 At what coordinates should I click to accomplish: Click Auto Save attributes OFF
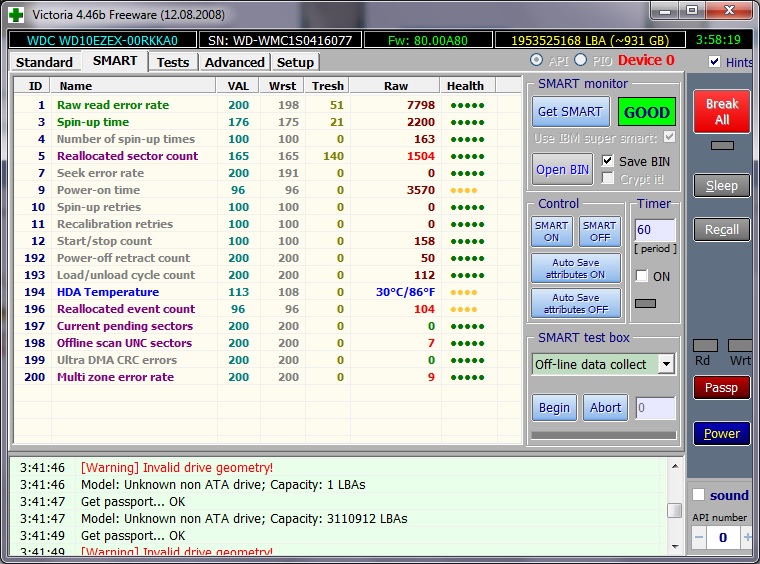point(576,303)
